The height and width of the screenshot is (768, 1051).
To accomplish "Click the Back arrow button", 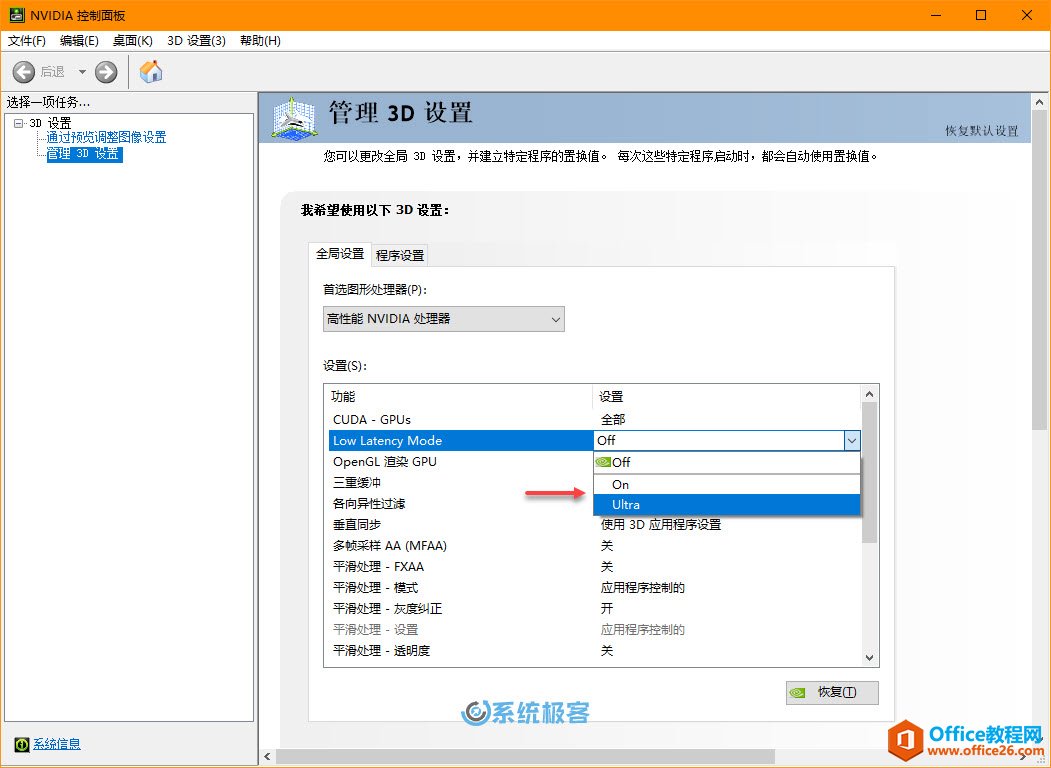I will coord(25,72).
